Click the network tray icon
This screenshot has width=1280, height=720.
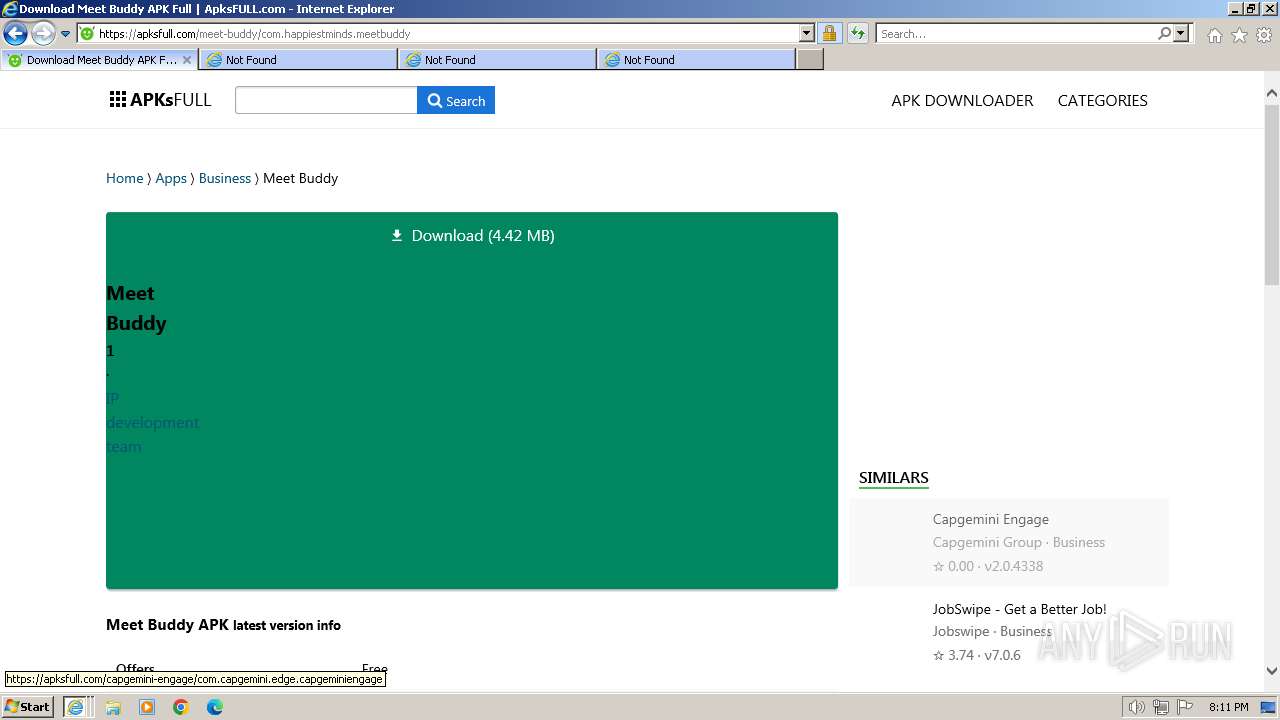(1161, 707)
